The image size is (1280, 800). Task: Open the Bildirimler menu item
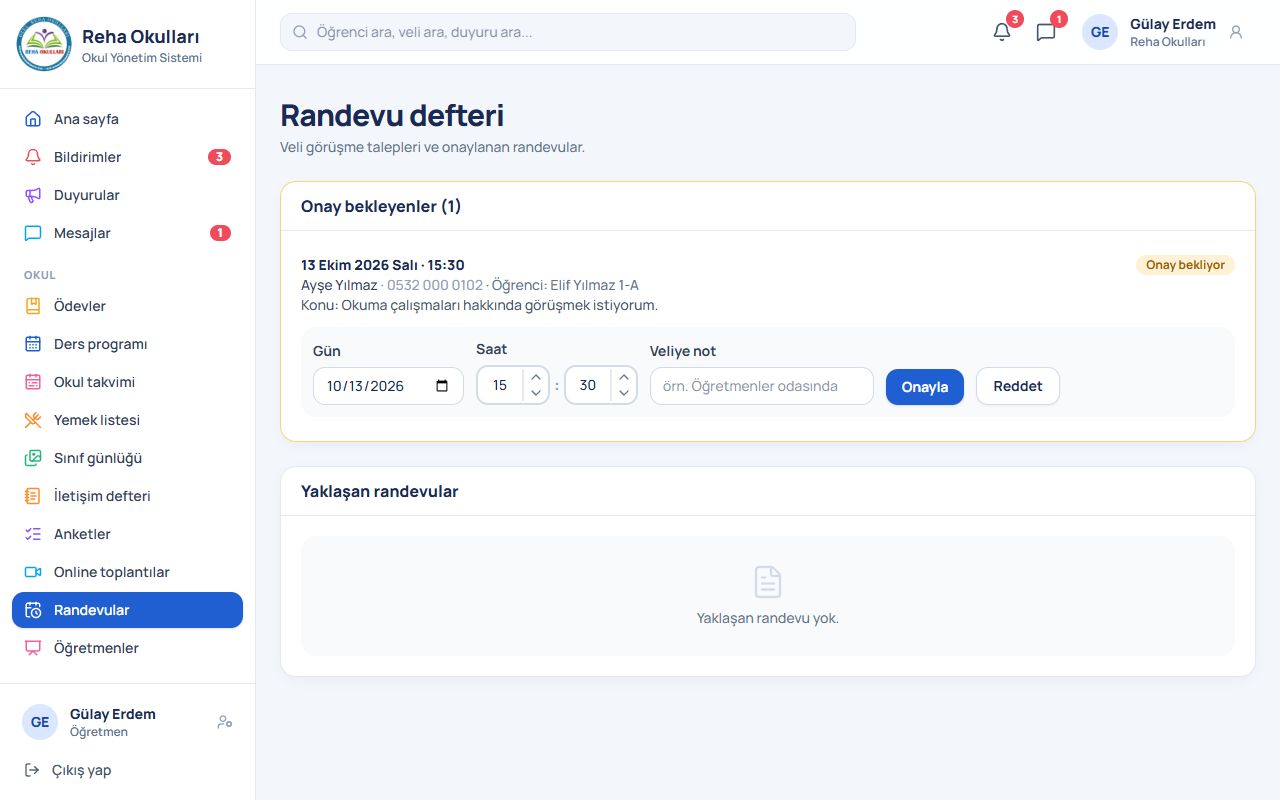coord(127,157)
